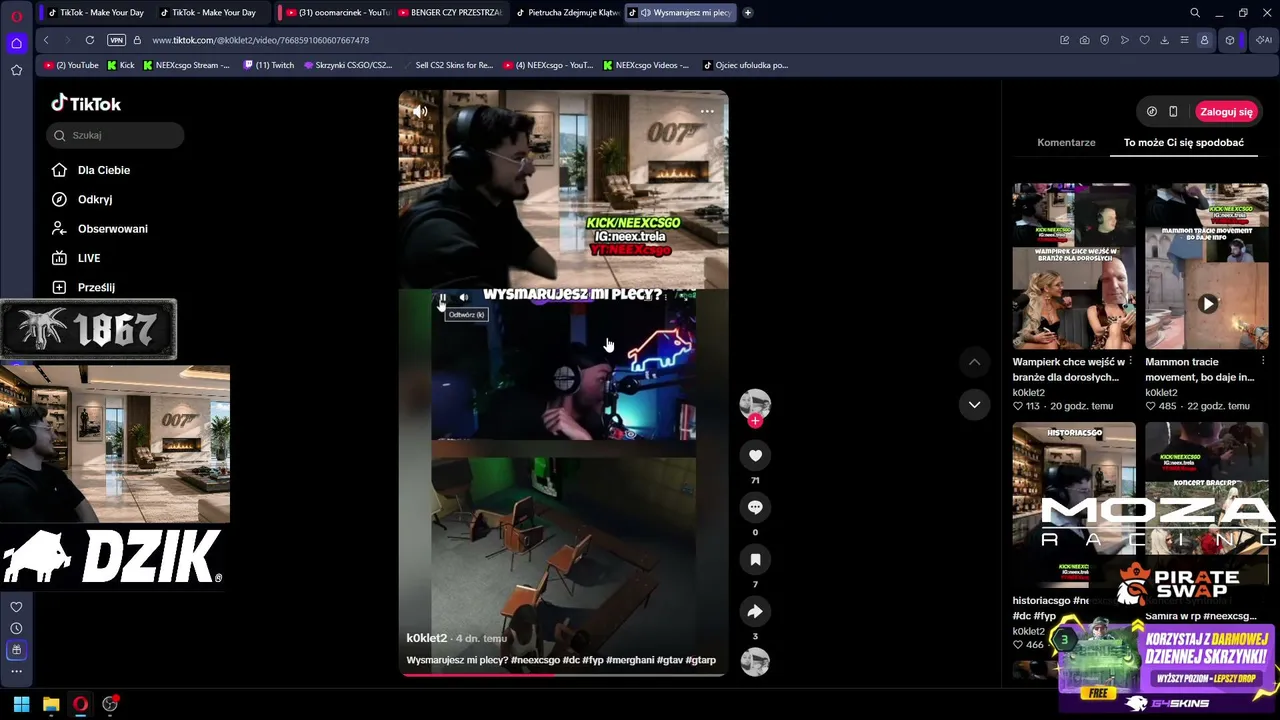1280x720 pixels.
Task: Click the #neexcsgo hashtag in the caption
Action: (x=535, y=660)
